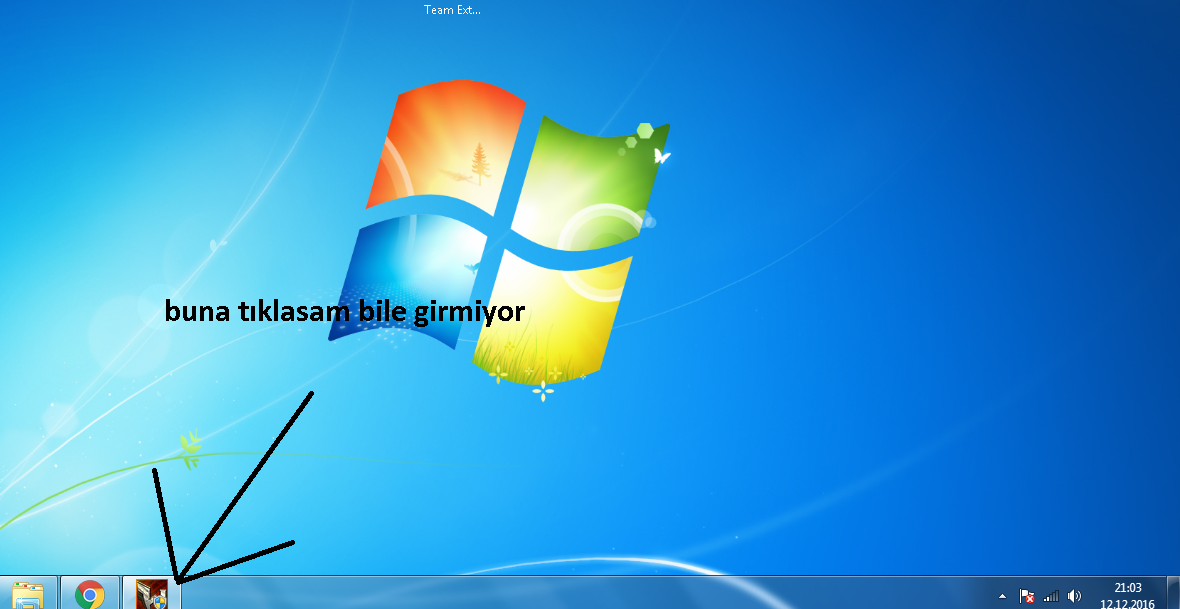Click the Show desktop strip at the taskbar end
This screenshot has height=609, width=1180.
tap(1173, 593)
